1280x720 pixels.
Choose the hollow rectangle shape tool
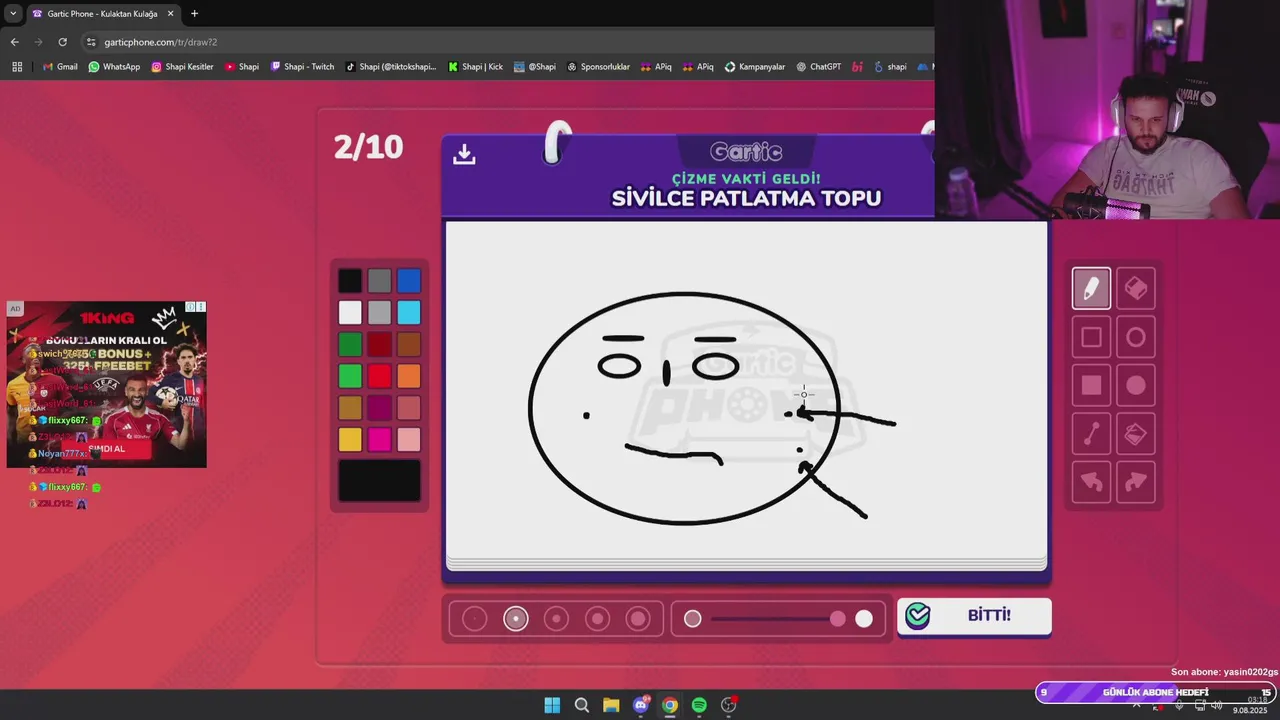pyautogui.click(x=1091, y=338)
